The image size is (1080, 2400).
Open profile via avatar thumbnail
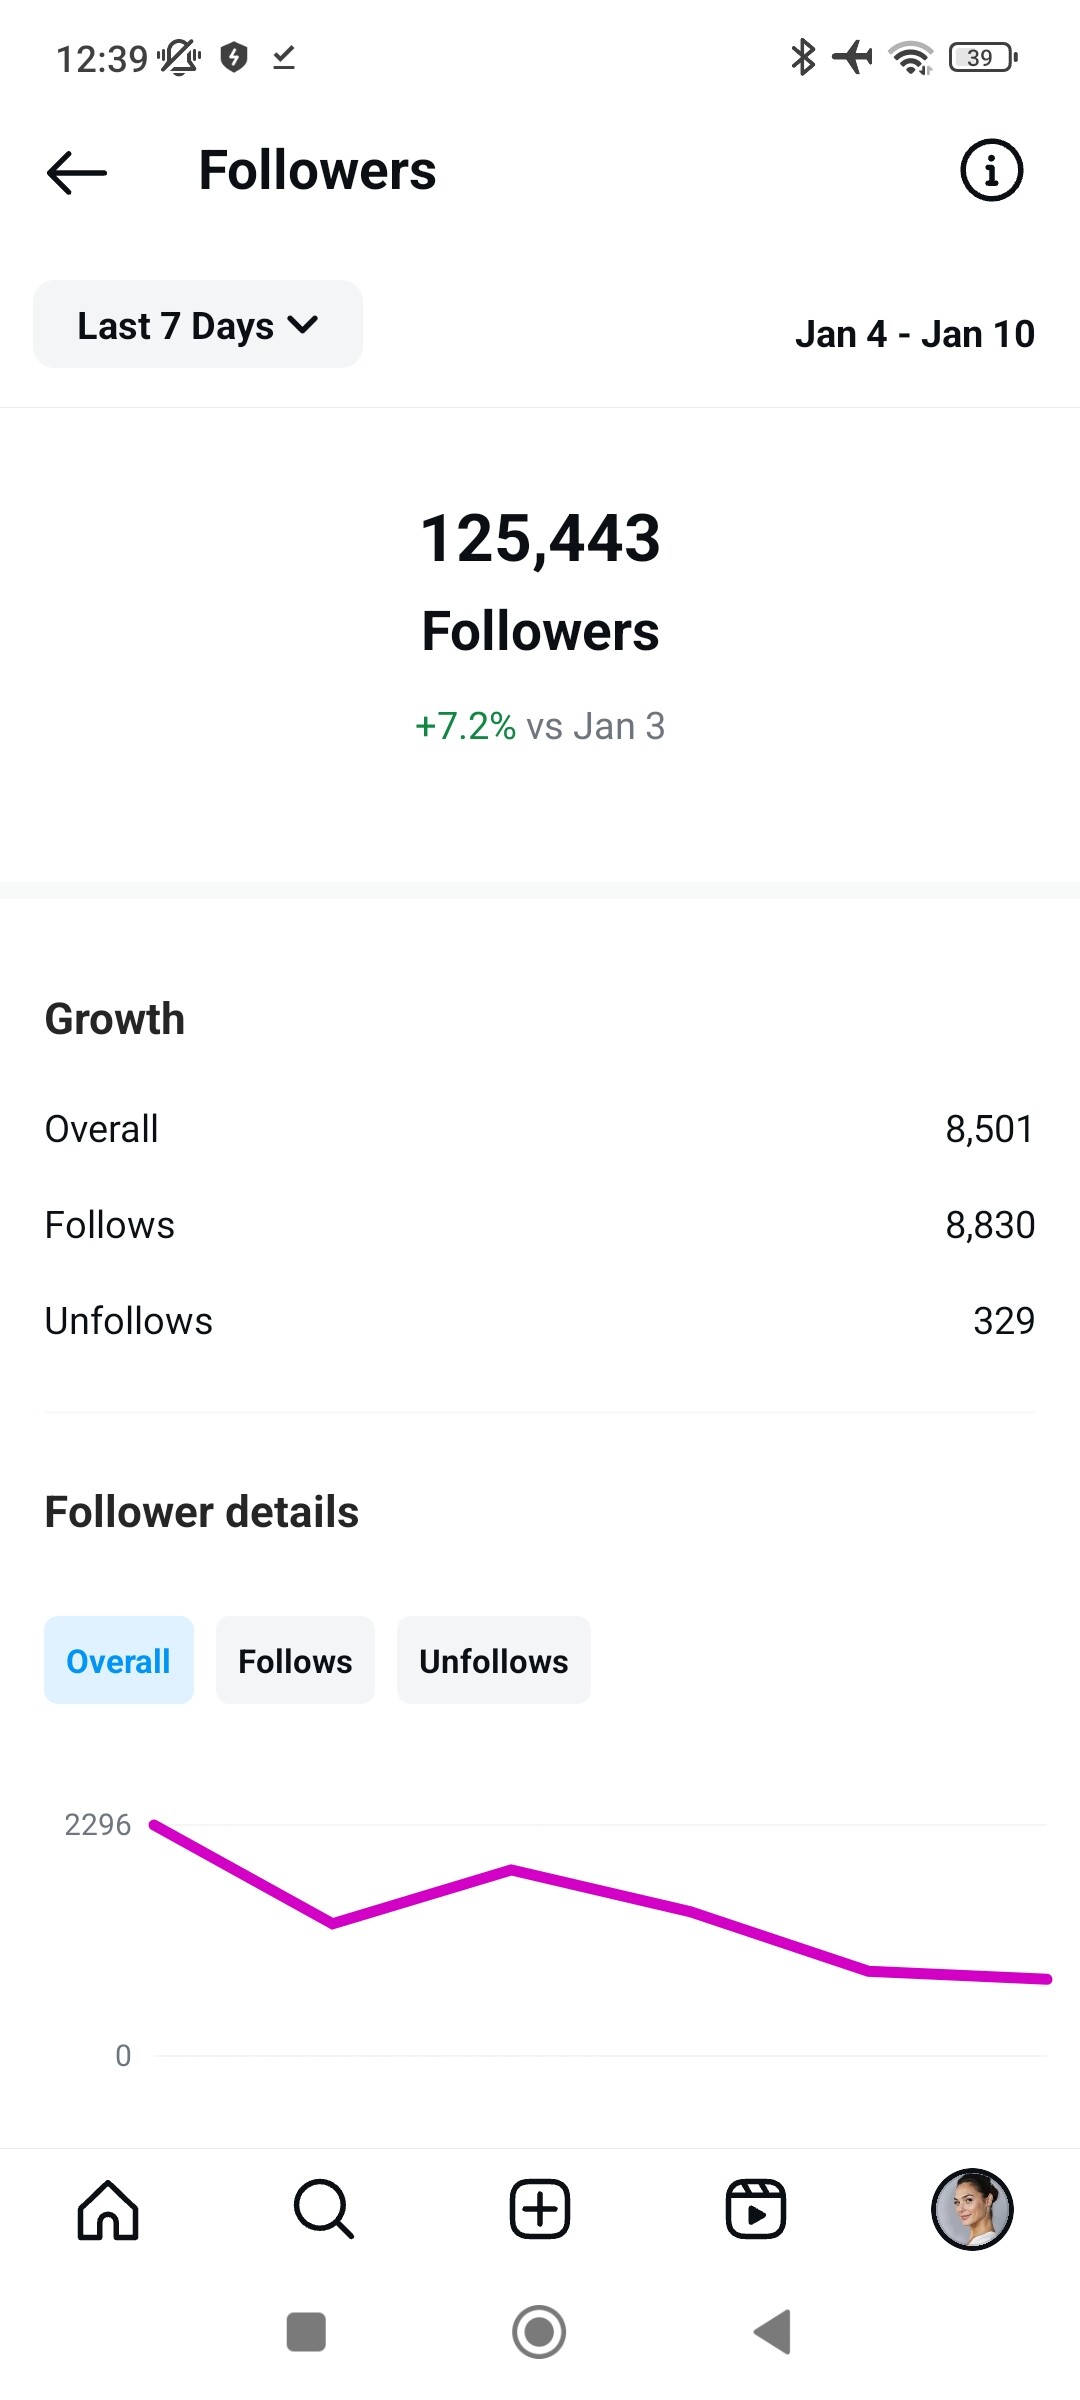(x=972, y=2210)
